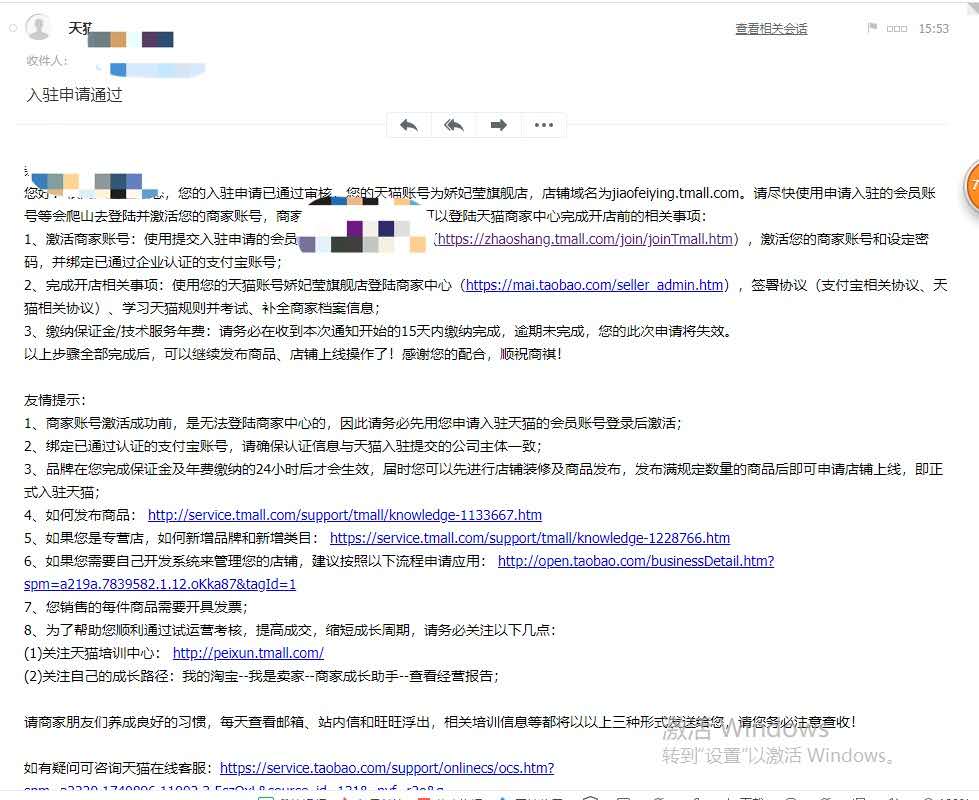This screenshot has width=979, height=800.
Task: Click the line starting 以上步骤全部完成后
Action: point(293,354)
